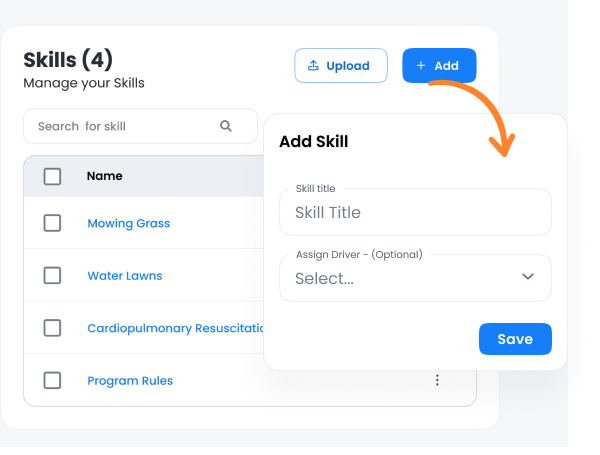Focus the Skill Title input field
Screen dimensions: 600x455
coord(415,212)
